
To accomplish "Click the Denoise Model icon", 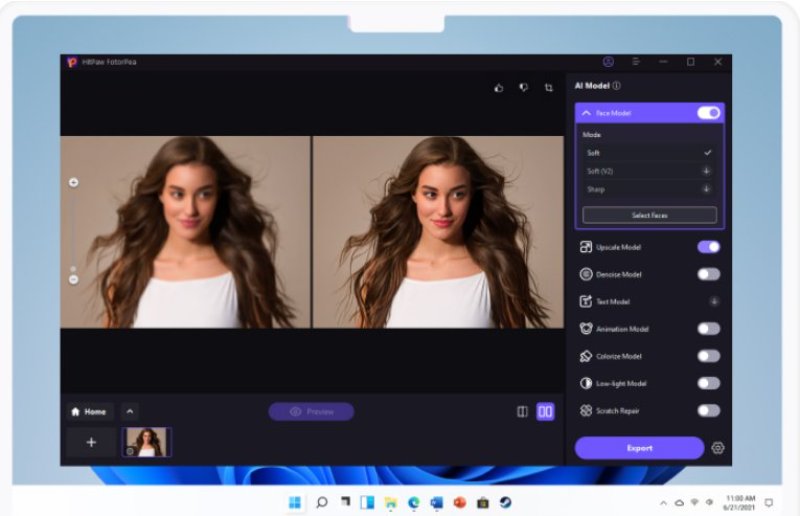I will point(586,274).
